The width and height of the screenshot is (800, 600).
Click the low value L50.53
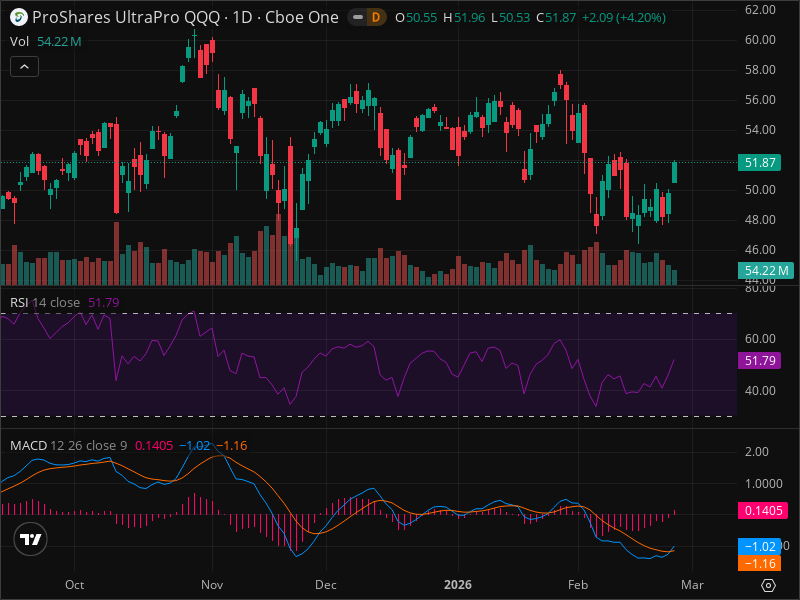[x=510, y=18]
